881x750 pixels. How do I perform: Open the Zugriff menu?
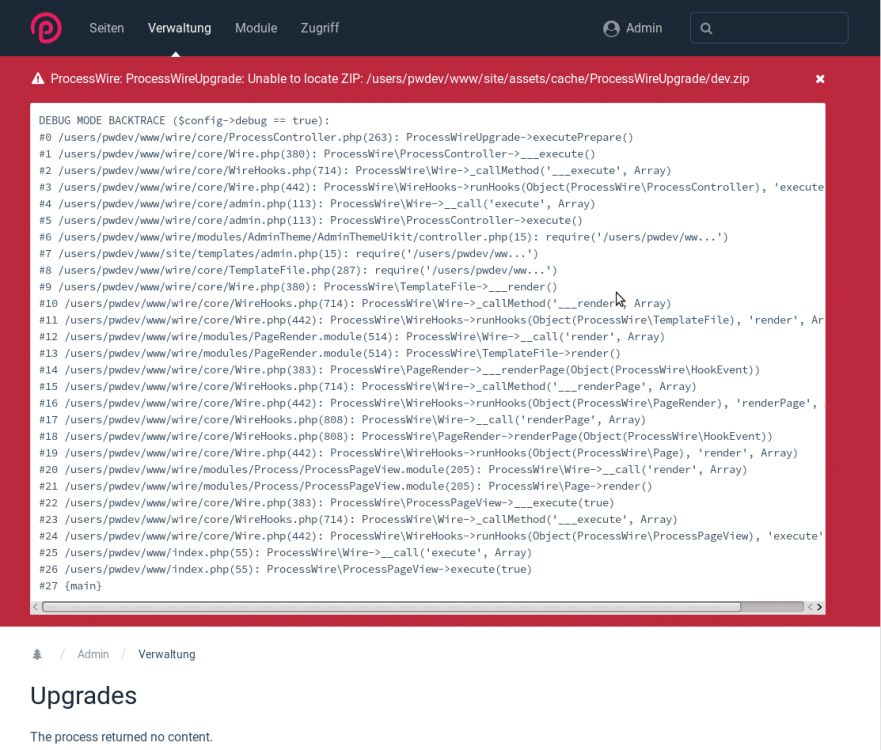320,28
